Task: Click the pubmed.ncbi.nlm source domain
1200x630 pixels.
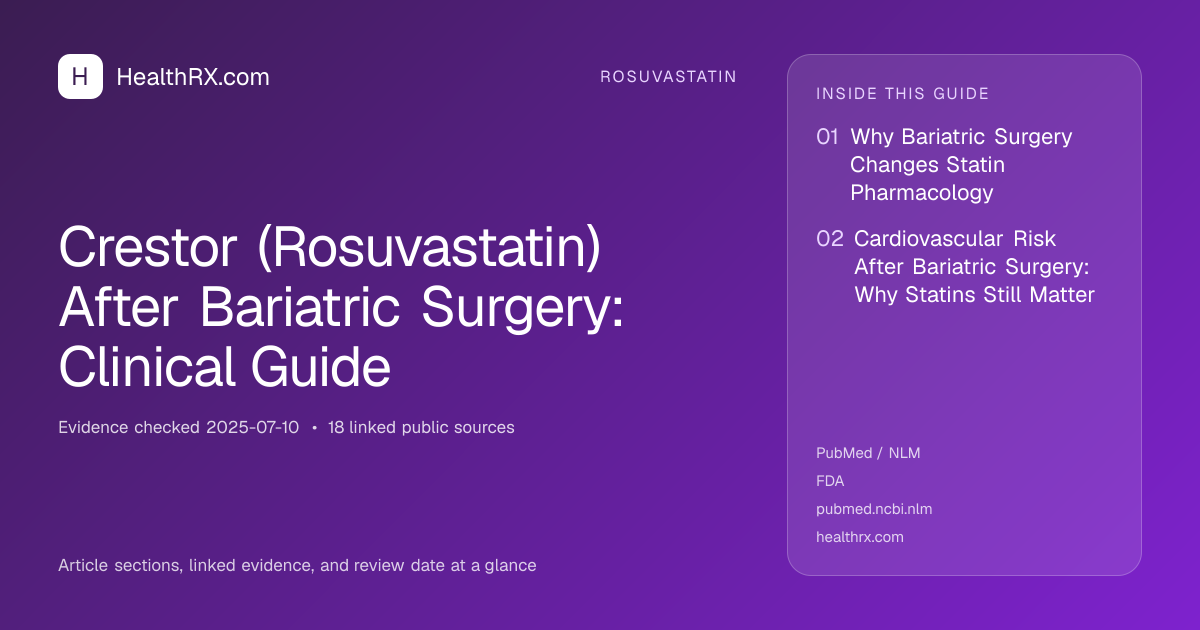Action: (x=874, y=509)
